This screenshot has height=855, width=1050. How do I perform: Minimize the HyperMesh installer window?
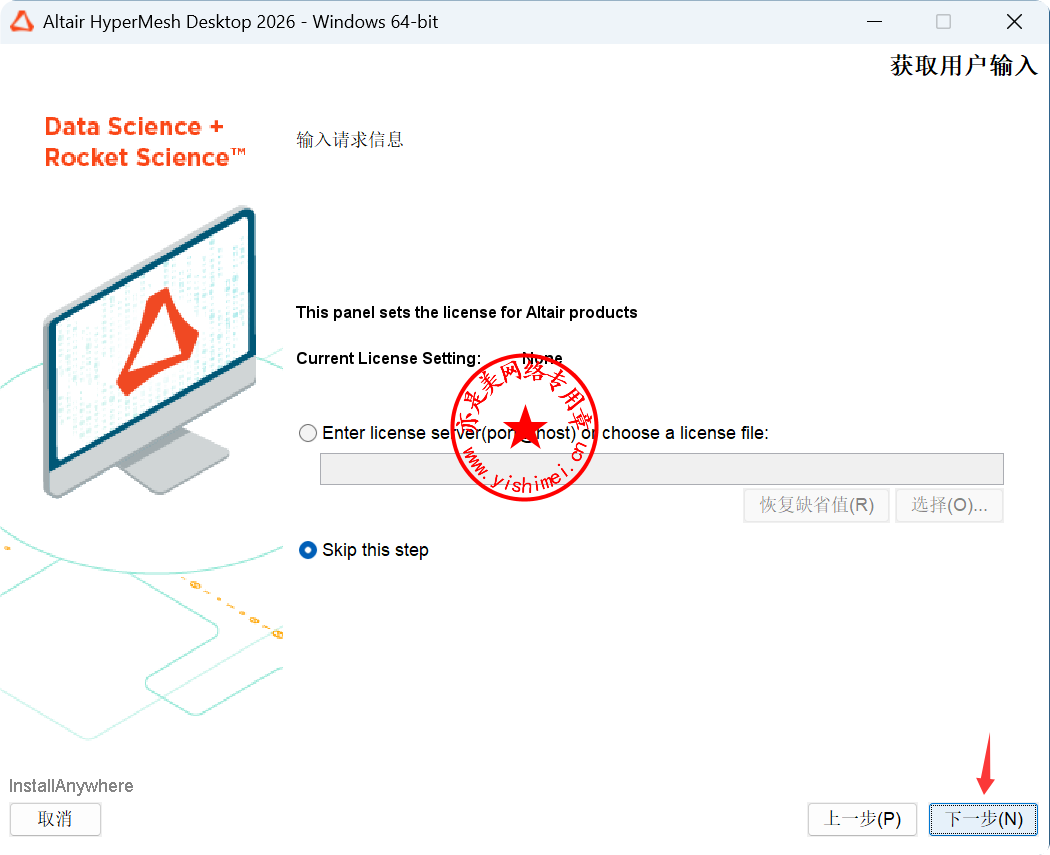874,21
